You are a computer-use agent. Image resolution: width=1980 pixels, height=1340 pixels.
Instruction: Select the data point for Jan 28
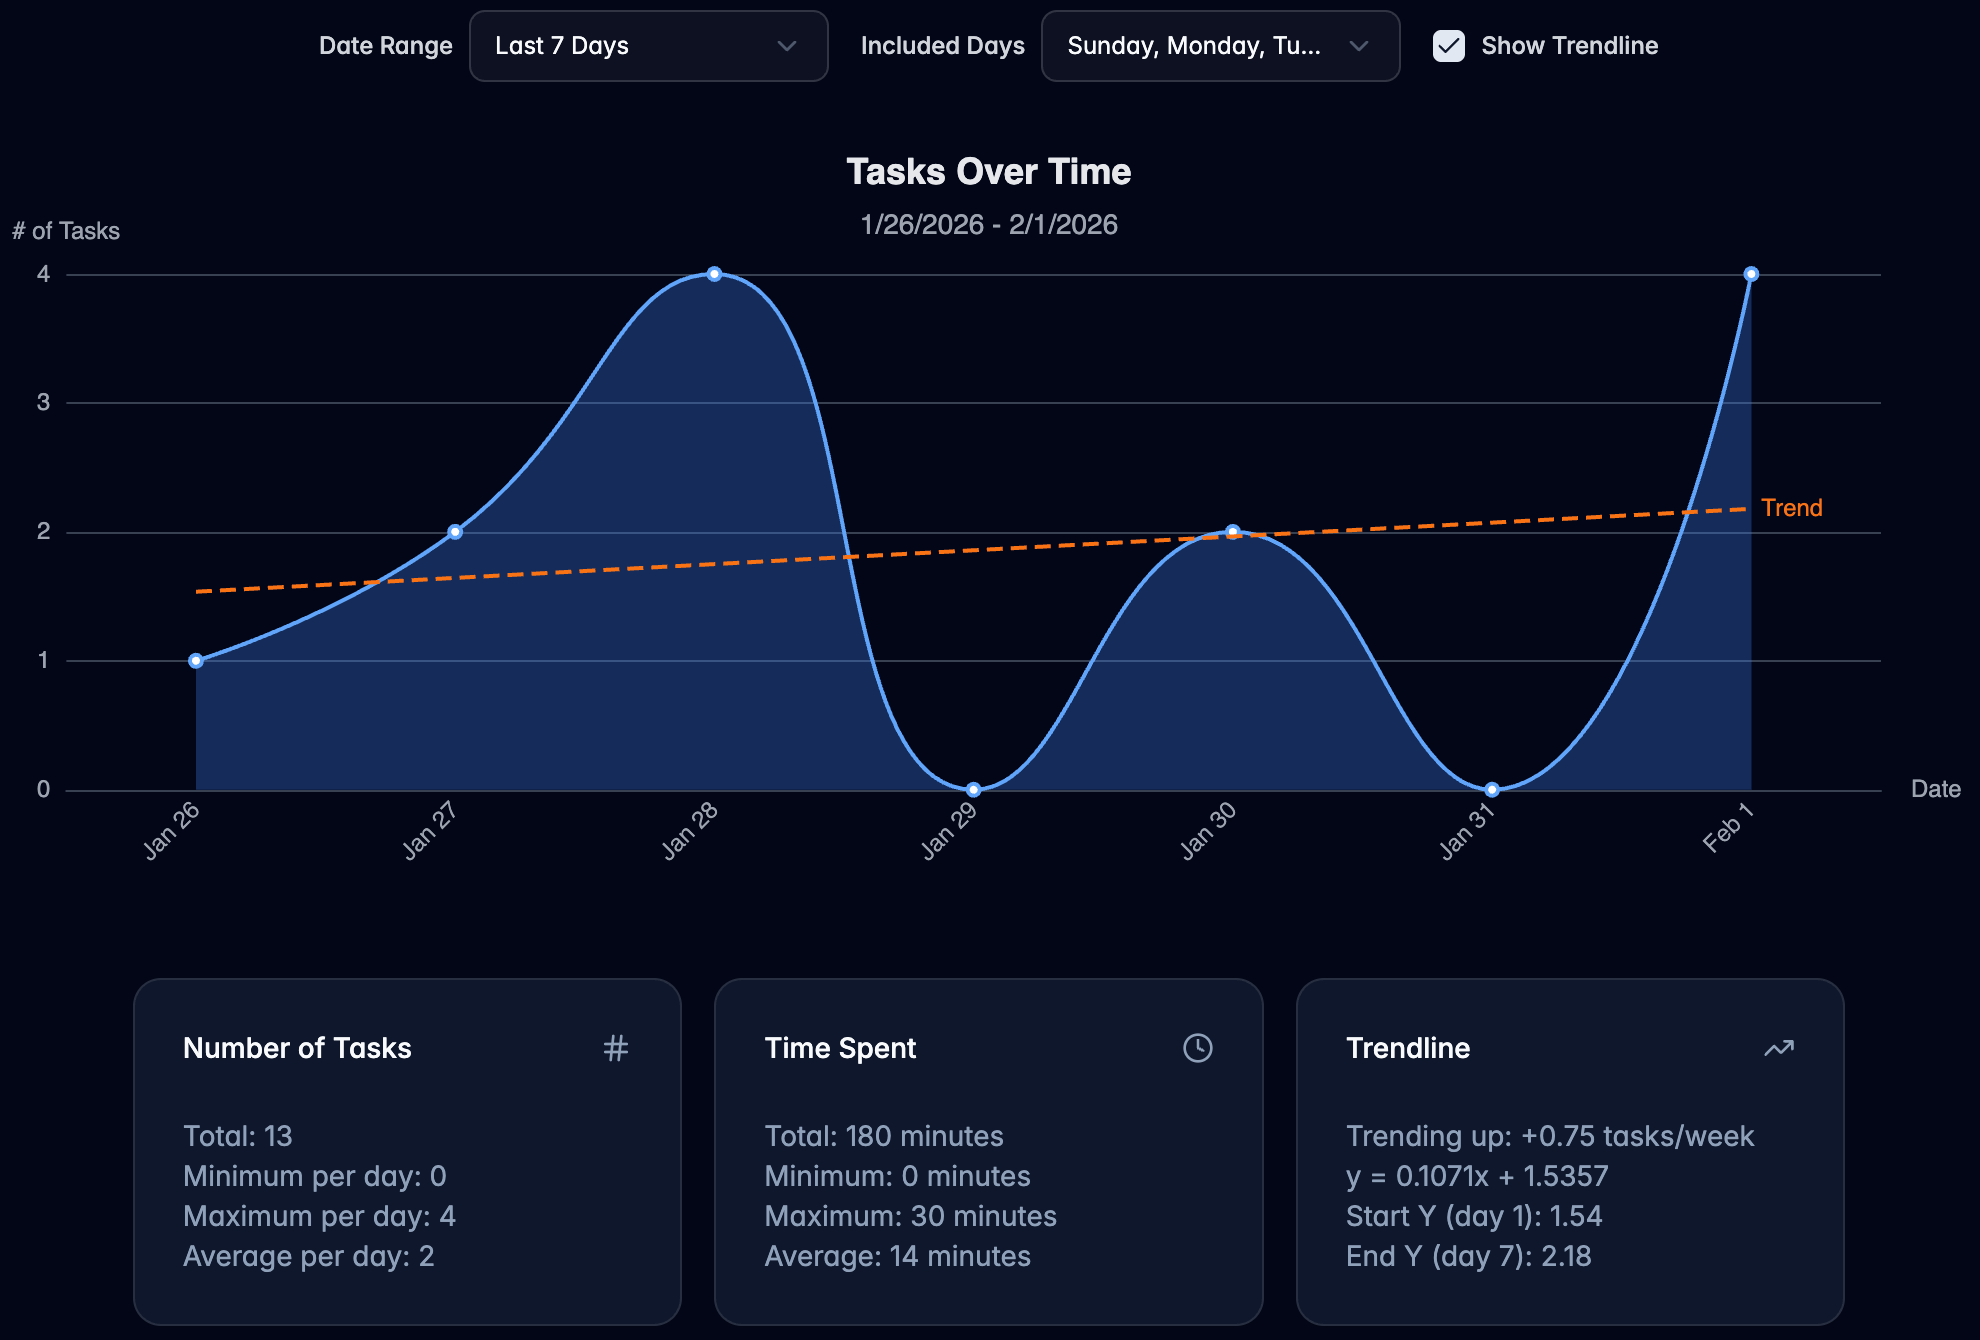pyautogui.click(x=714, y=273)
